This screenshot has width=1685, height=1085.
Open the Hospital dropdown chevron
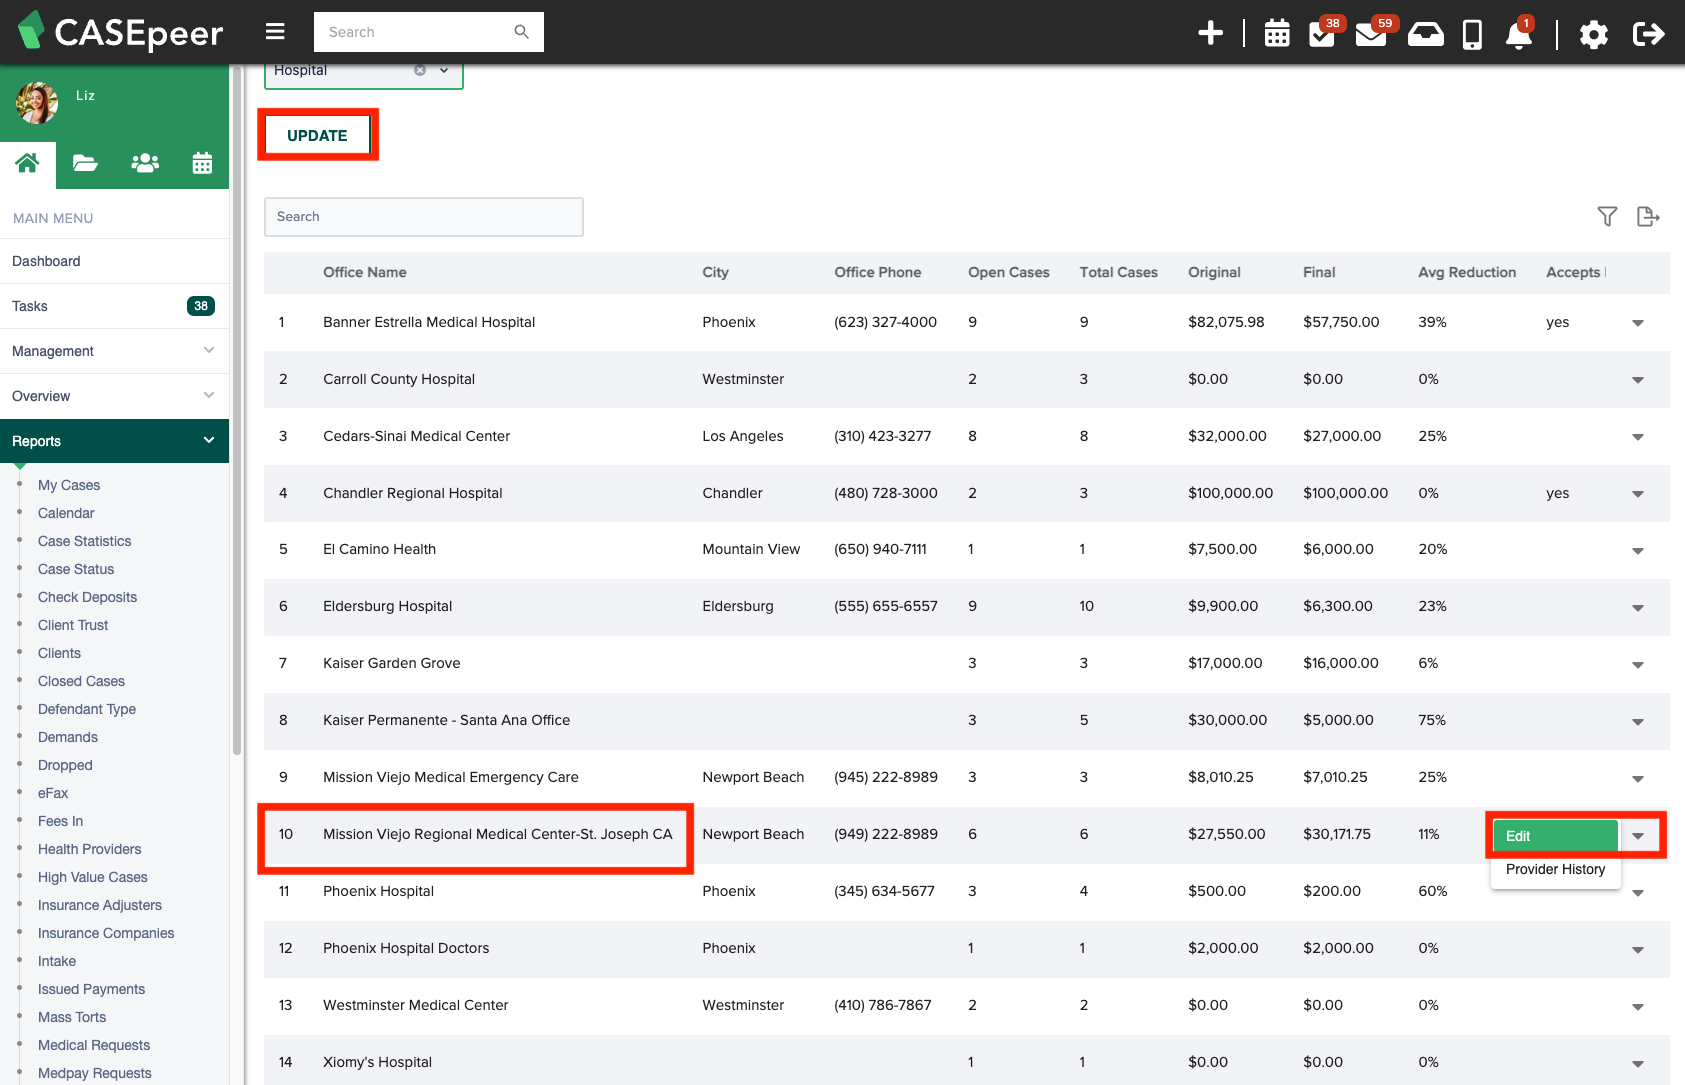tap(444, 70)
